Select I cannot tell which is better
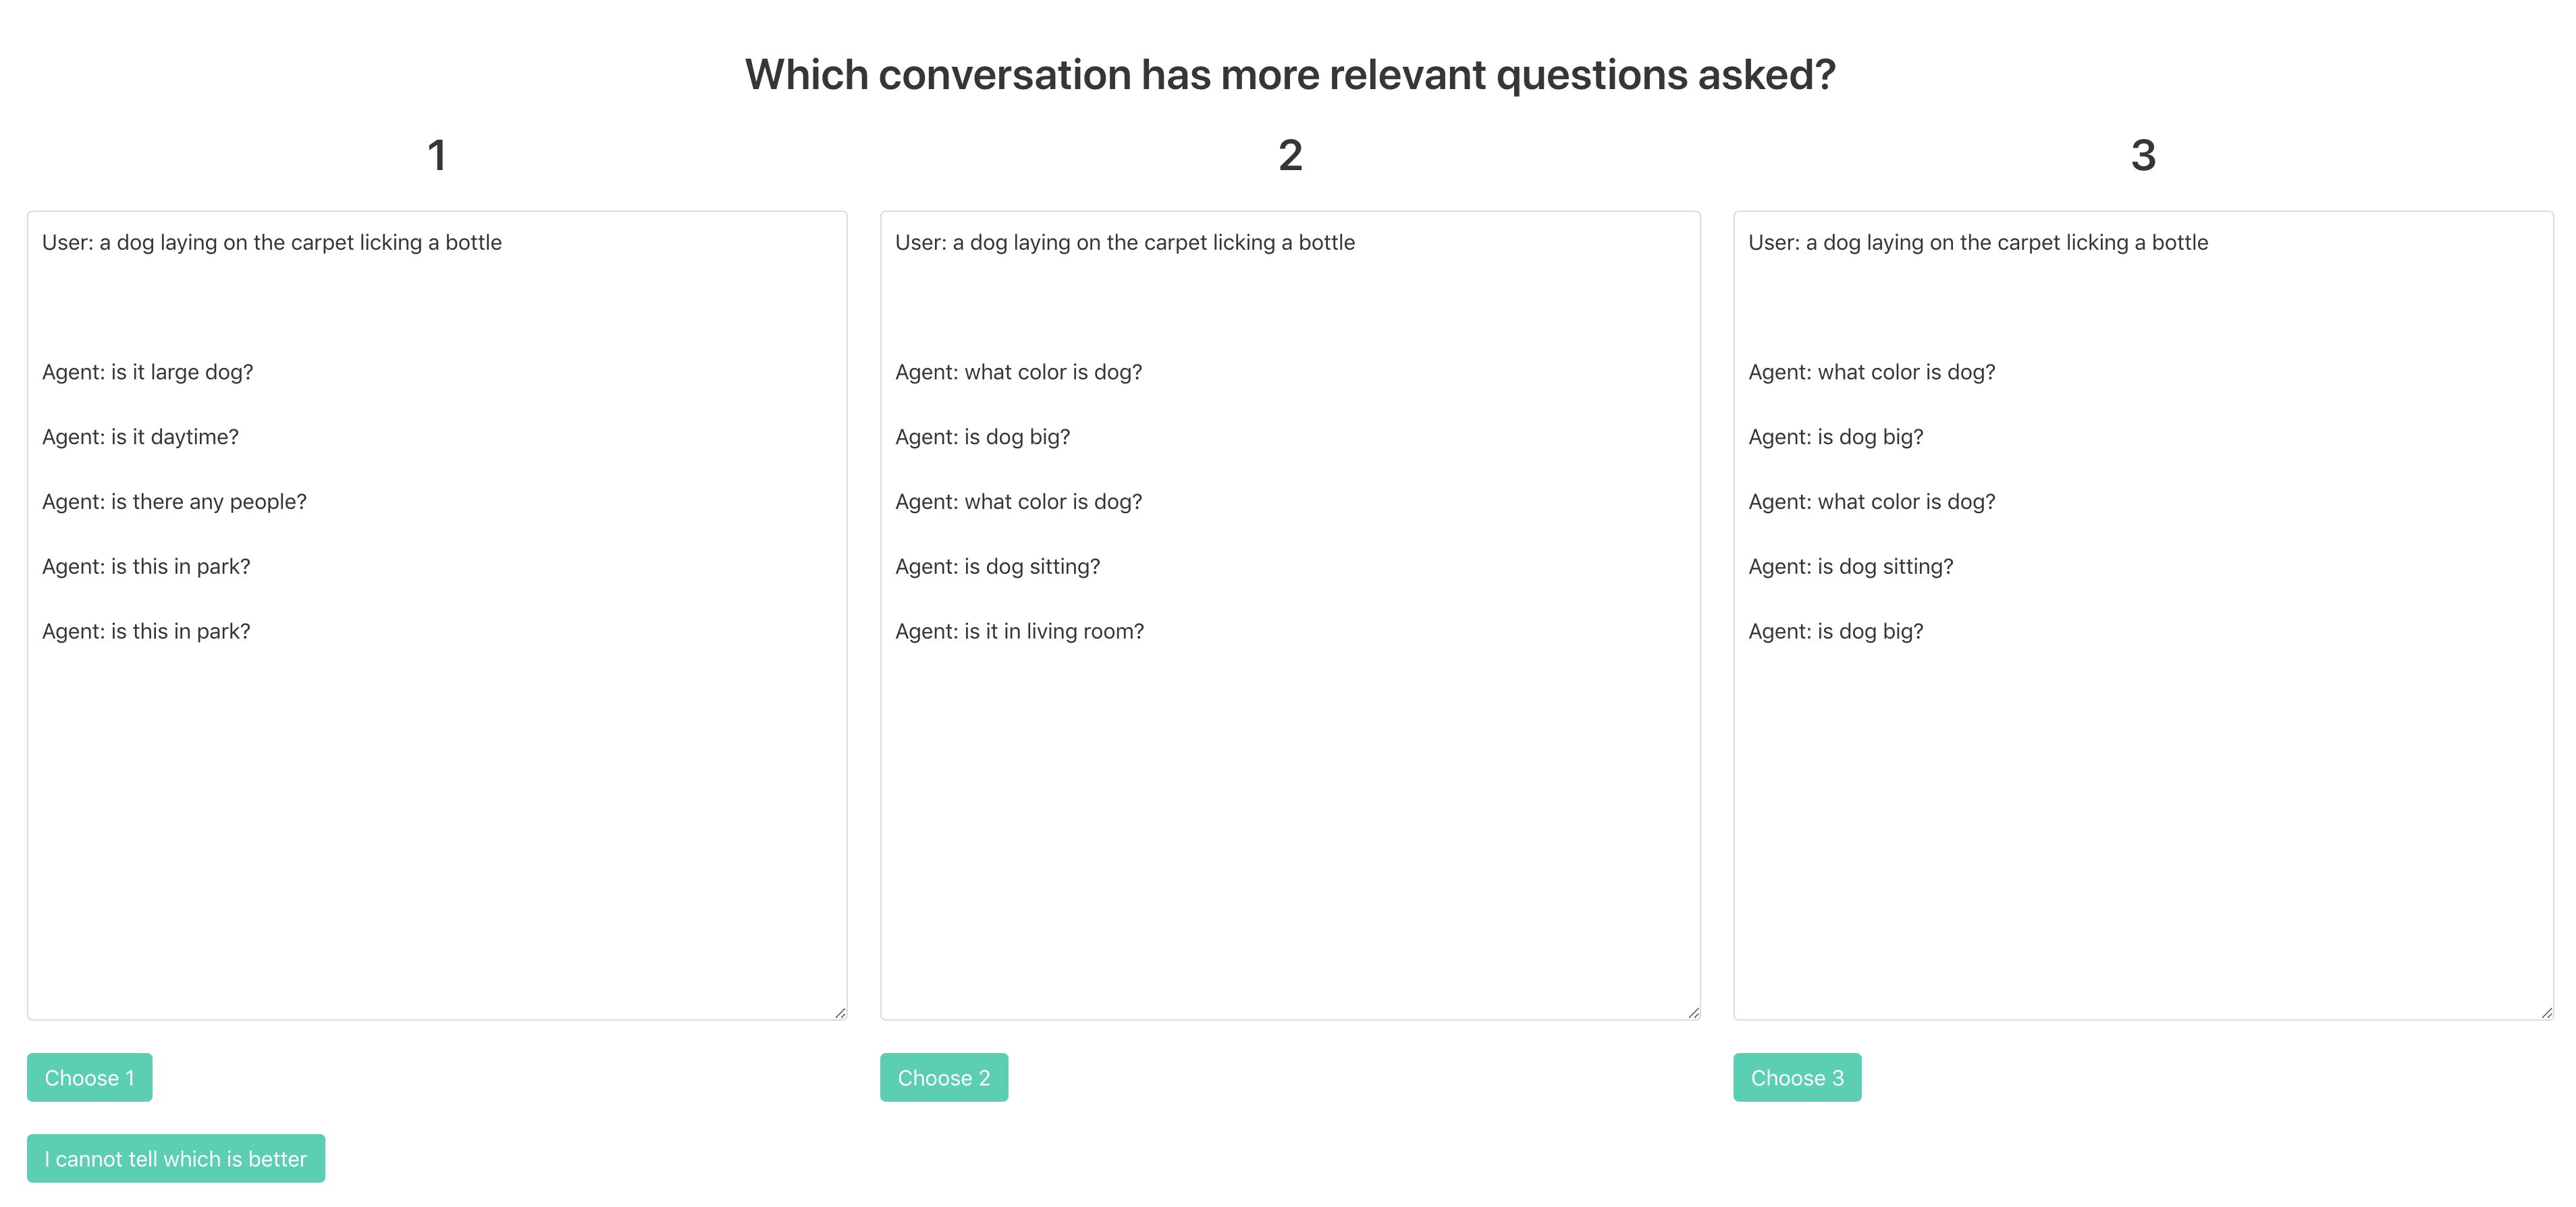 point(175,1158)
